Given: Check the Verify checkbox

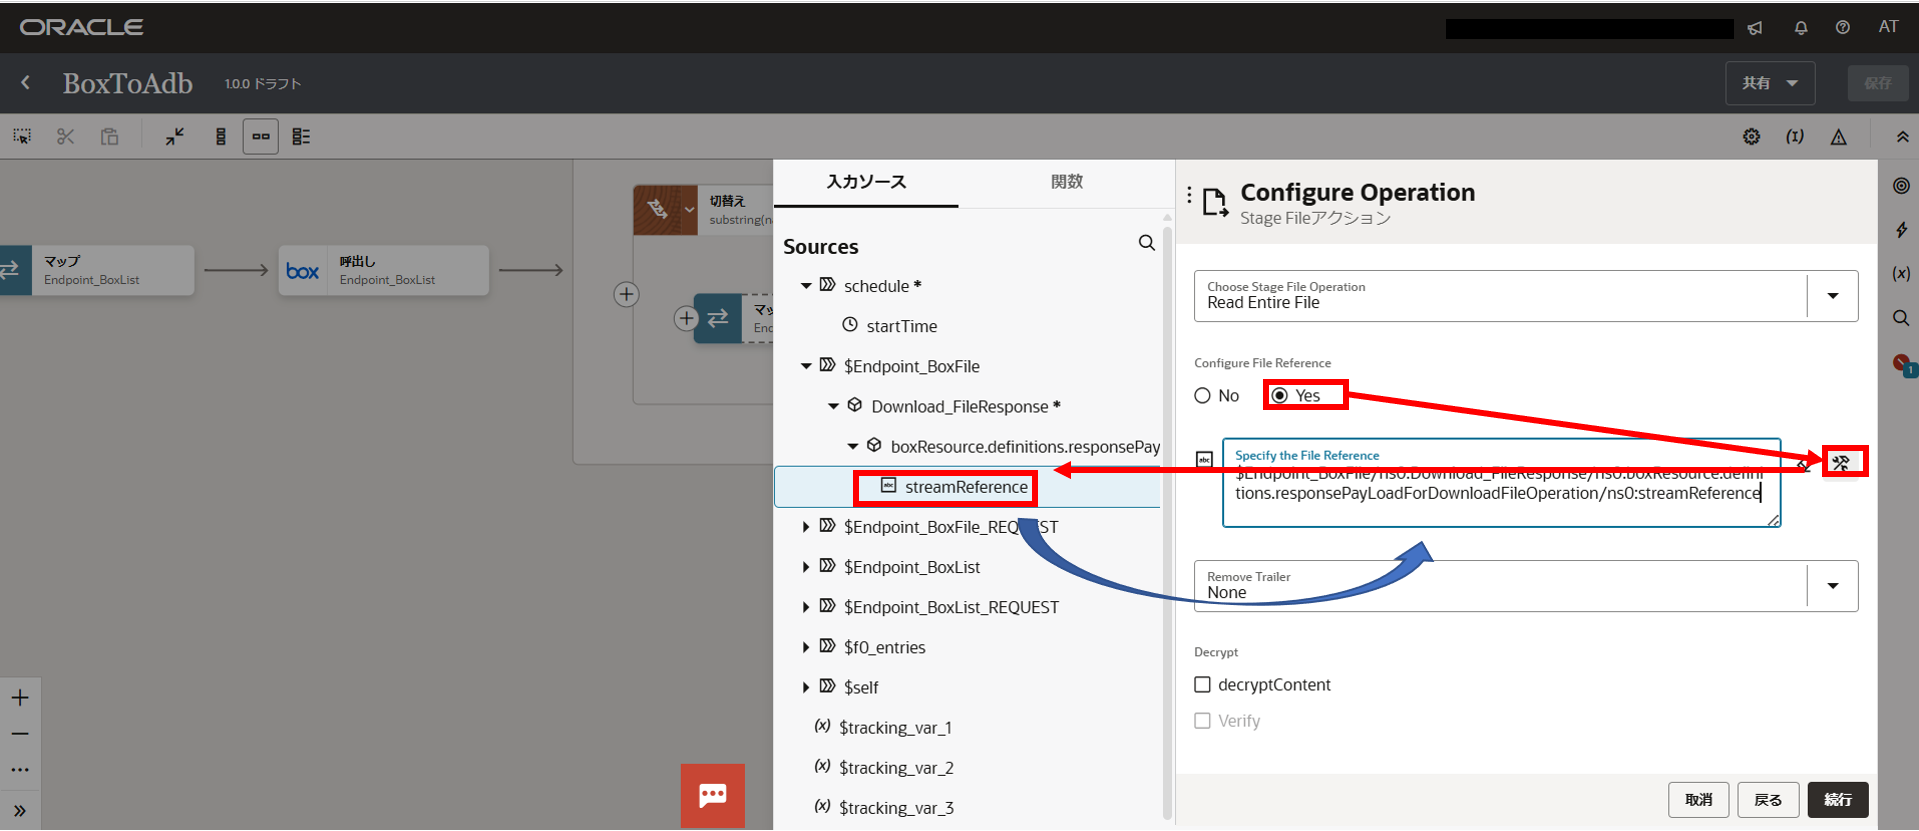Looking at the screenshot, I should click(x=1203, y=721).
